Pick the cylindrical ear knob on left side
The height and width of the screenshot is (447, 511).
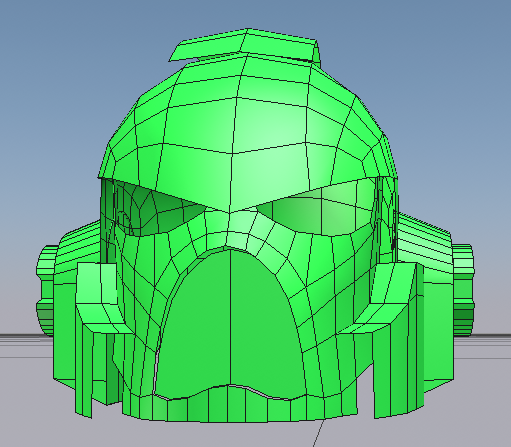47,290
